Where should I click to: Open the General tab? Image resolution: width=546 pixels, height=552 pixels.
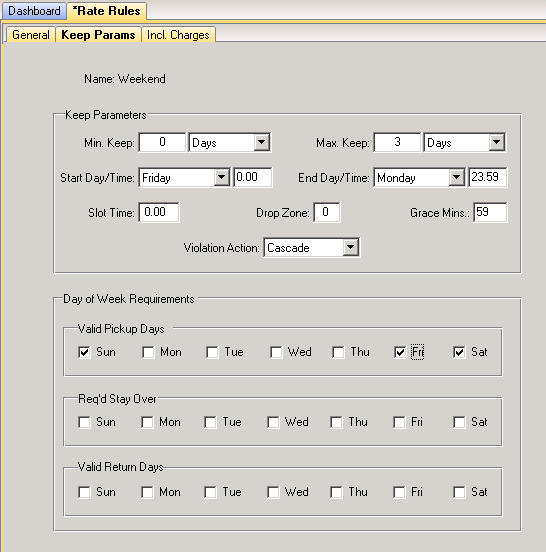pos(31,35)
